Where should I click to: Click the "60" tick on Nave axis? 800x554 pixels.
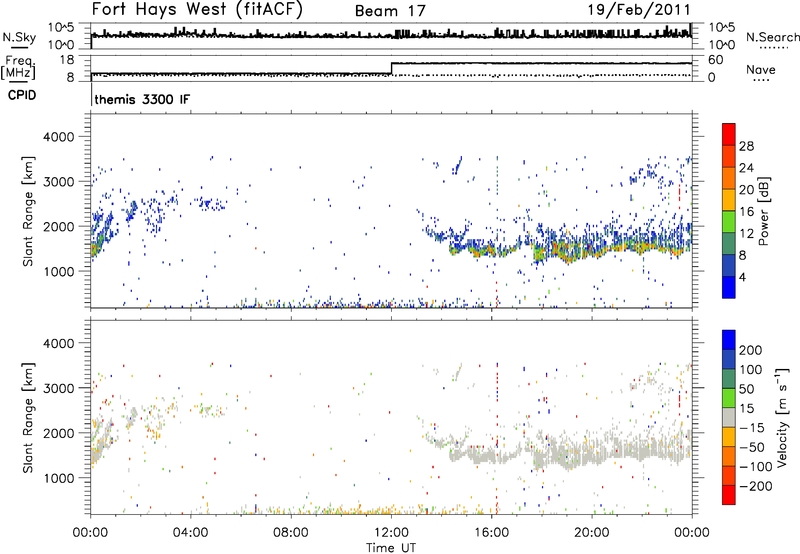[716, 60]
